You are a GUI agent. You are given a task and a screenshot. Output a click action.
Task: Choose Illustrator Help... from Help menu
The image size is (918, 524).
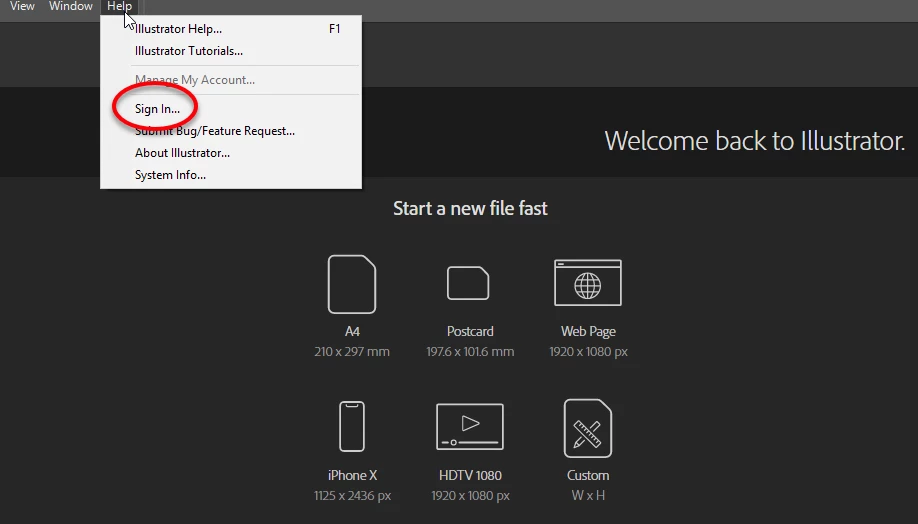pos(231,29)
